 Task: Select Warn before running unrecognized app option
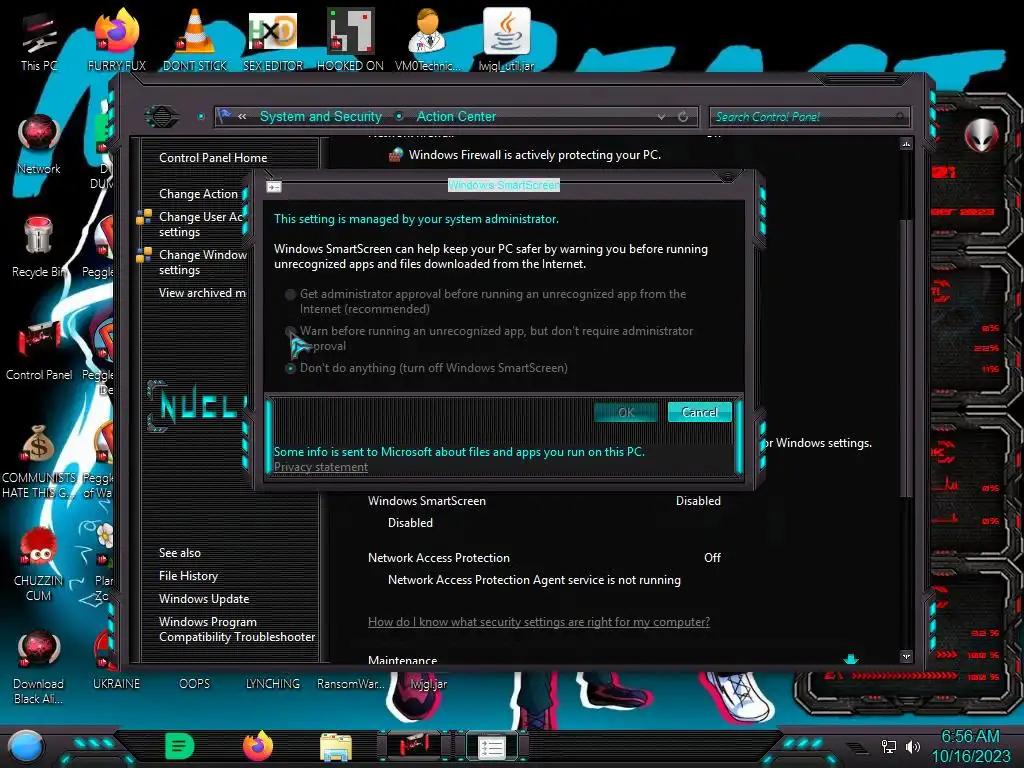291,332
